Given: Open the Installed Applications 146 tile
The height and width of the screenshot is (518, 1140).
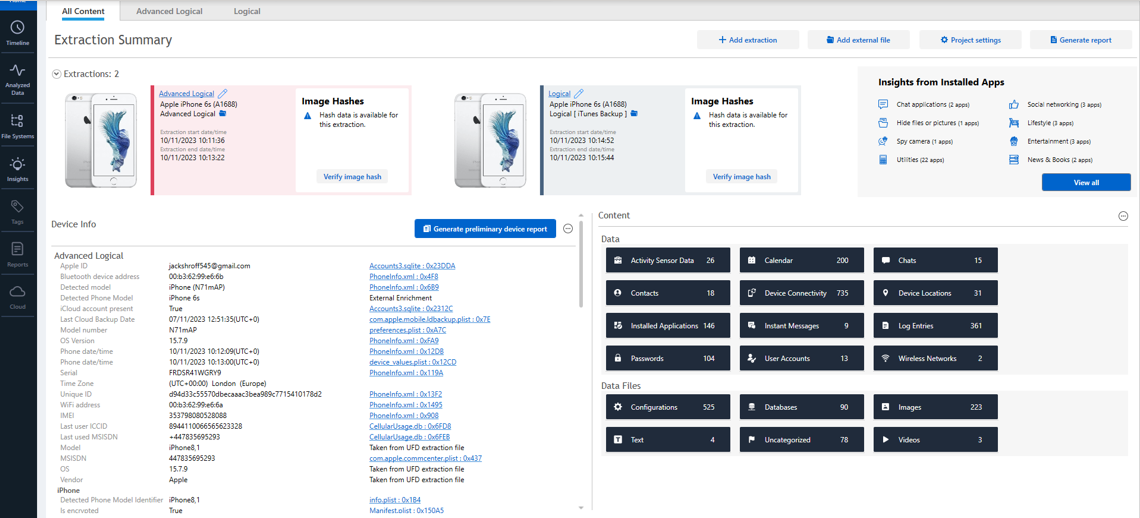Looking at the screenshot, I should pos(668,326).
